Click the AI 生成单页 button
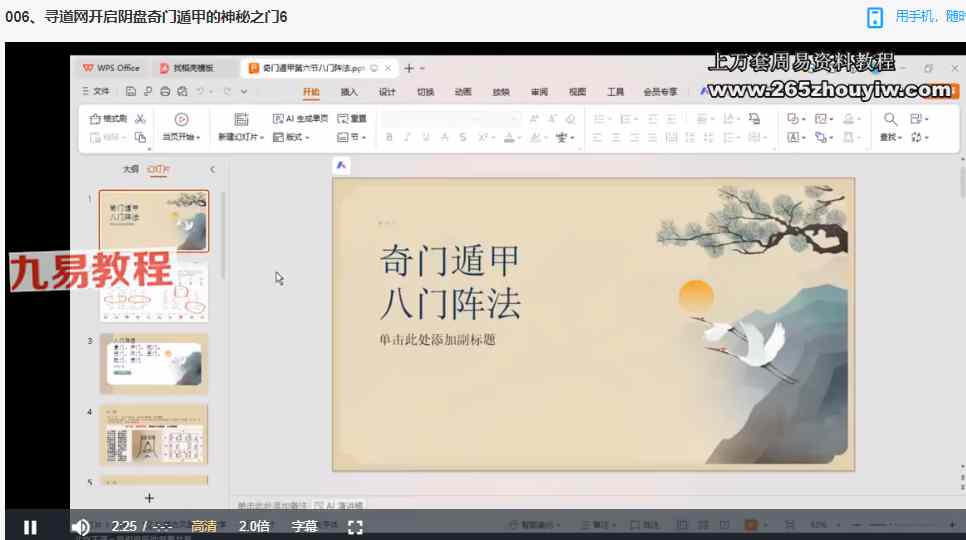Viewport: 966px width, 540px height. tap(300, 119)
